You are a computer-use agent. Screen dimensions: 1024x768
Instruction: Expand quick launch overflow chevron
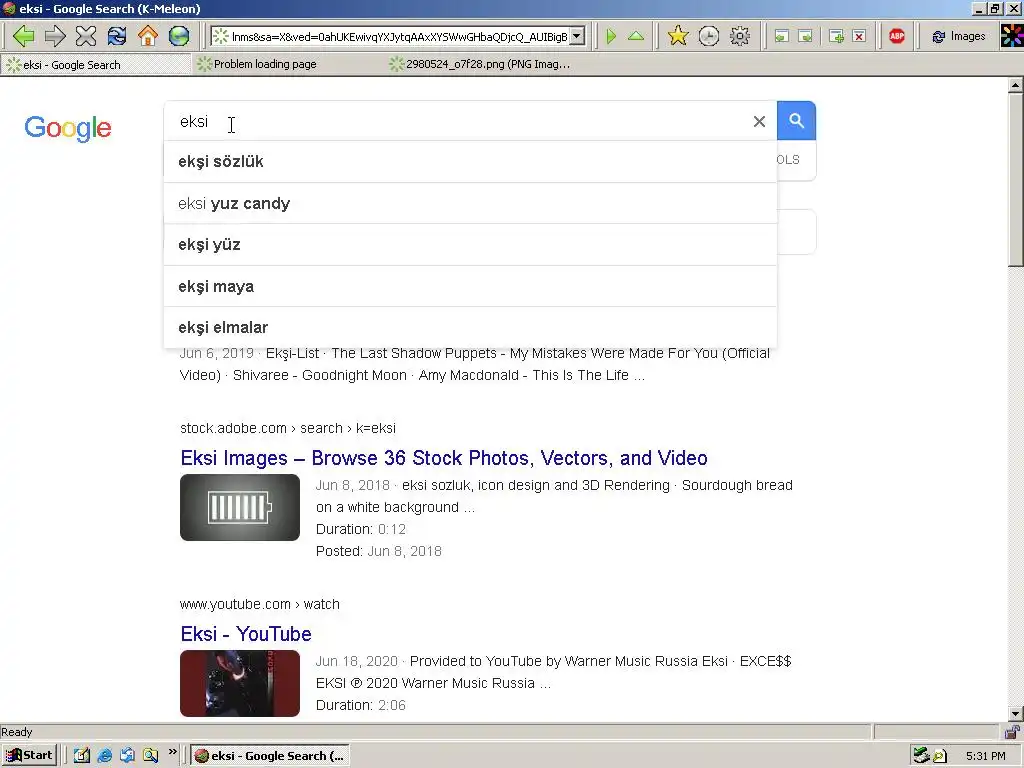click(172, 752)
